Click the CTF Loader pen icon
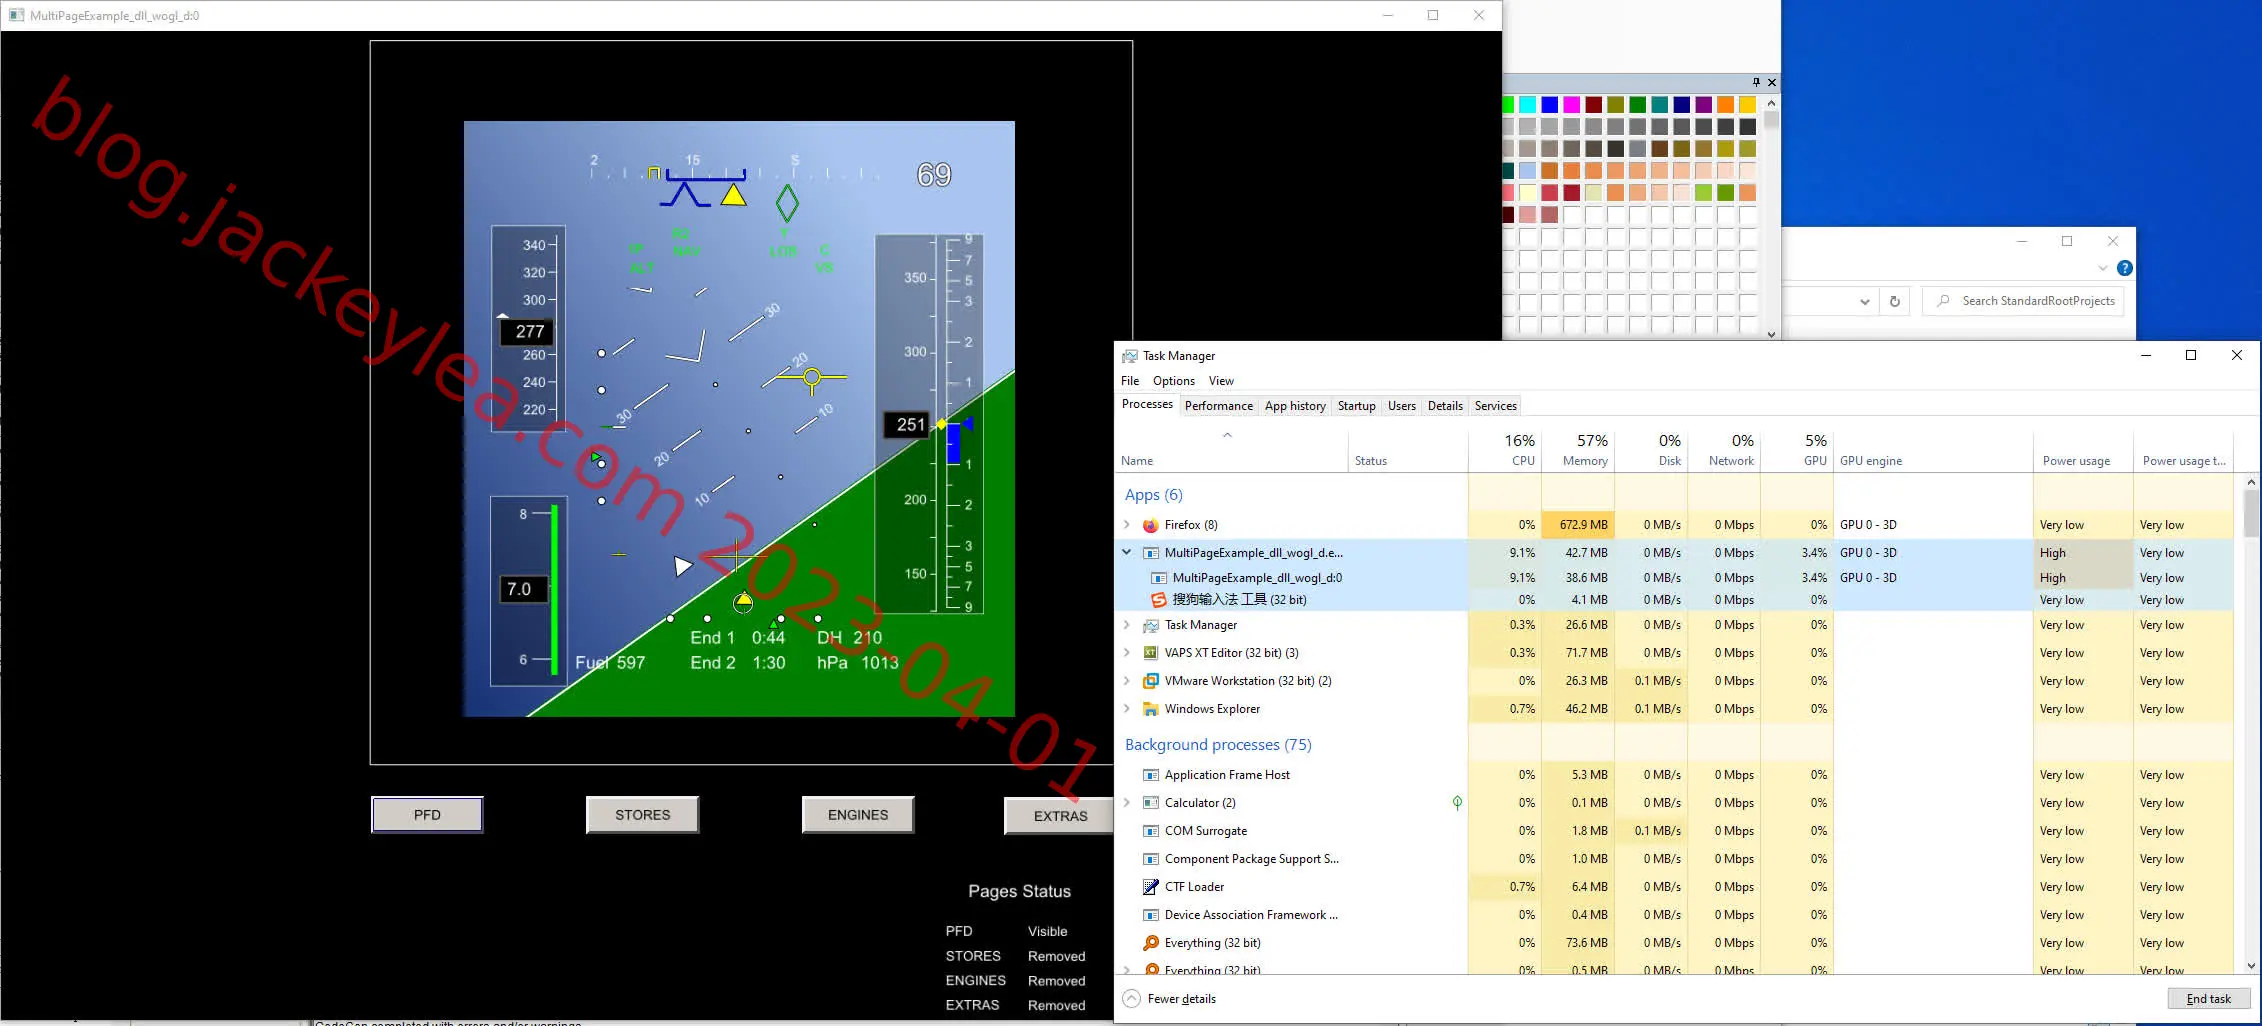The height and width of the screenshot is (1026, 2262). coord(1151,887)
